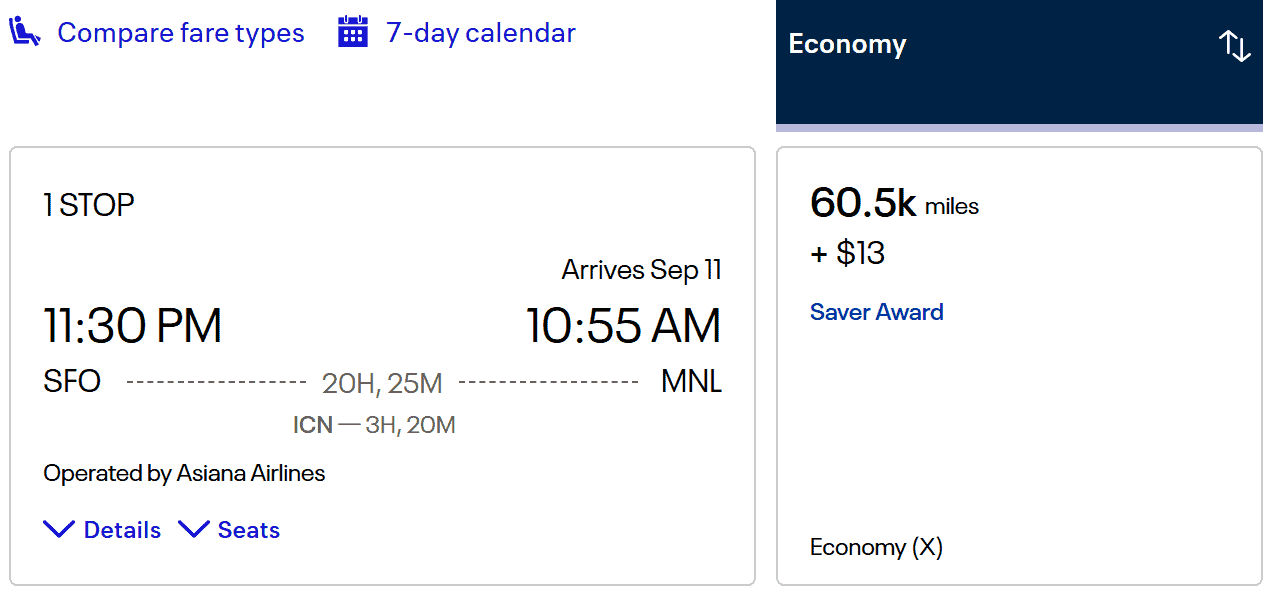This screenshot has width=1269, height=592.
Task: Collapse the Details disclosure arrow
Action: click(59, 528)
